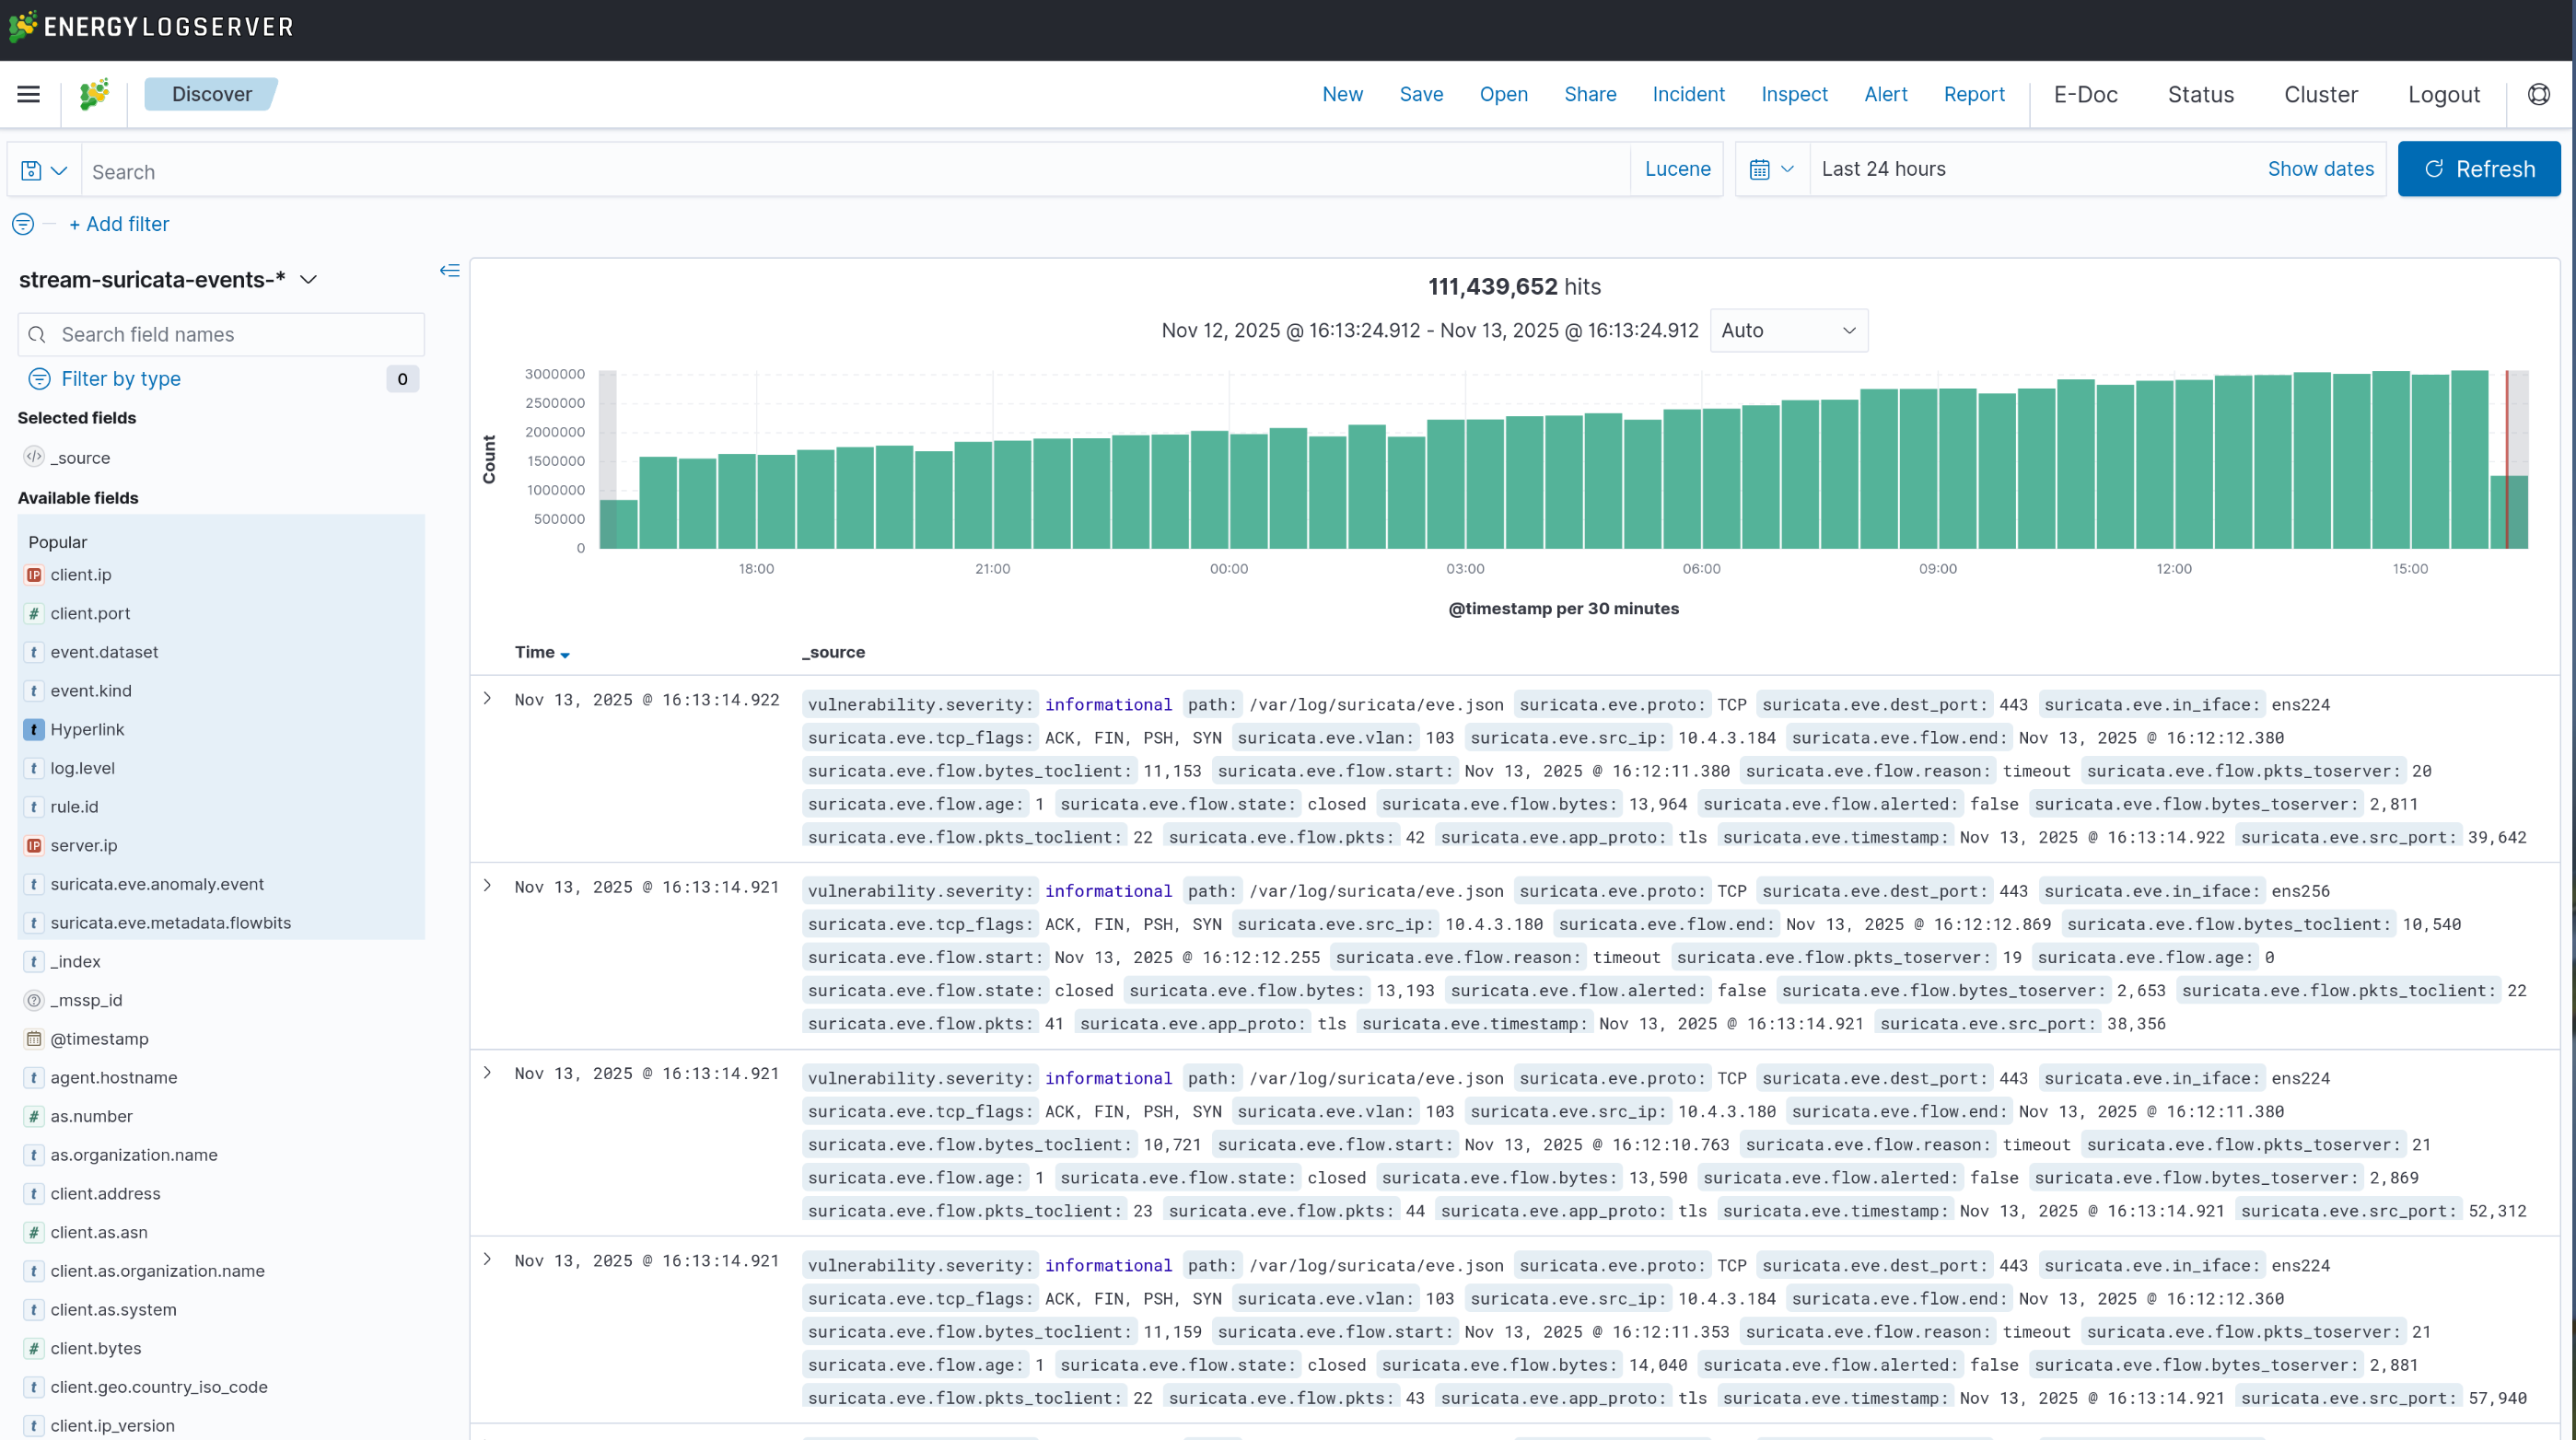Viewport: 2576px width, 1440px height.
Task: Click as.number numeric type icon
Action: (x=34, y=1116)
